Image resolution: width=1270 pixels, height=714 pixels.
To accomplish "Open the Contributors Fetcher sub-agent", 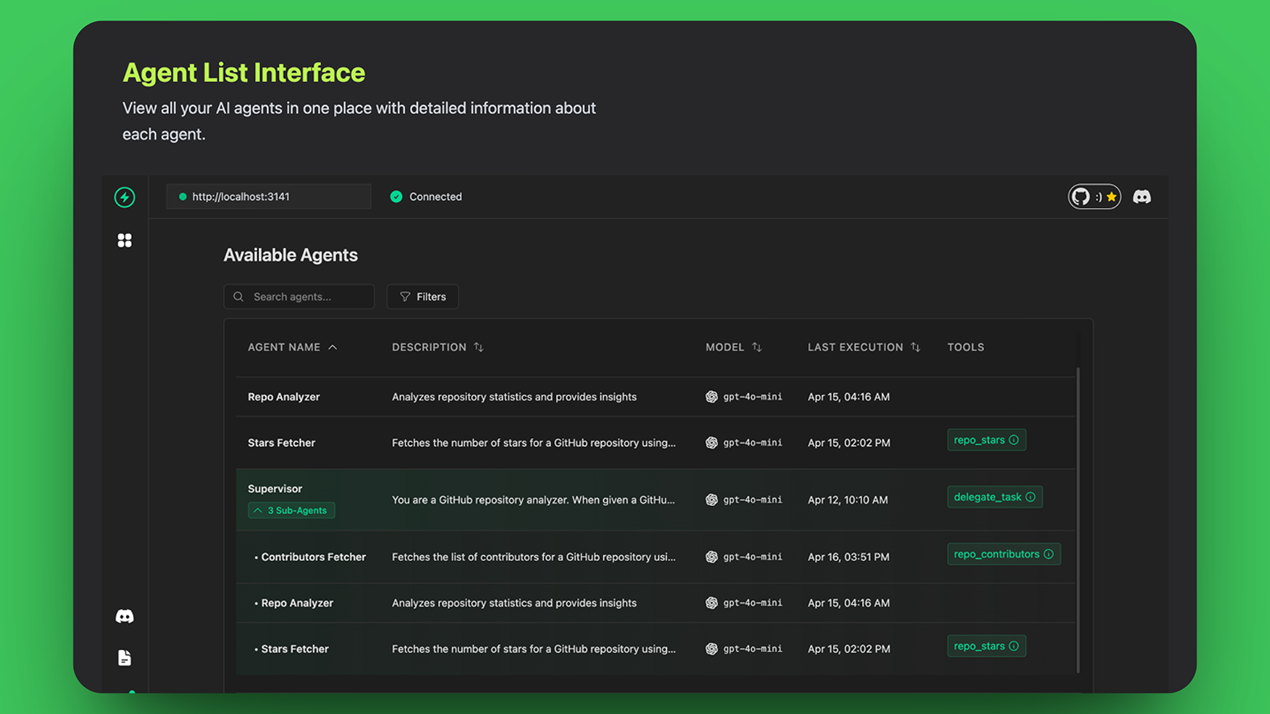I will [313, 557].
